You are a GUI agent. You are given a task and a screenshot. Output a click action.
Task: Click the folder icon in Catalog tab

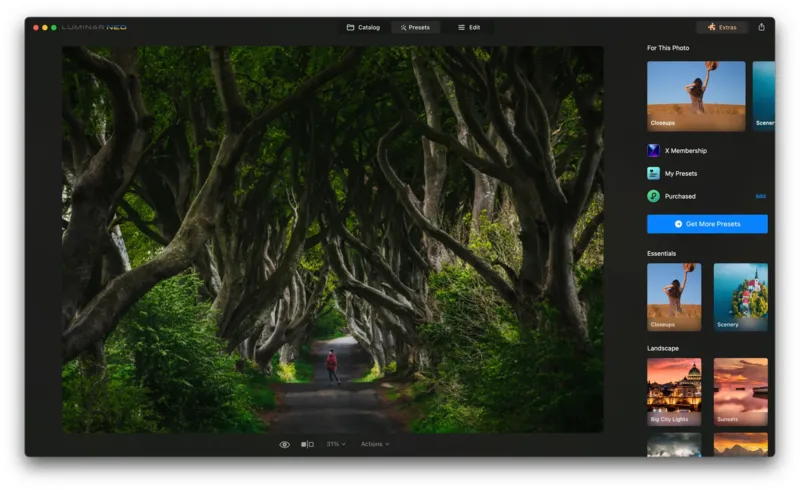(351, 27)
